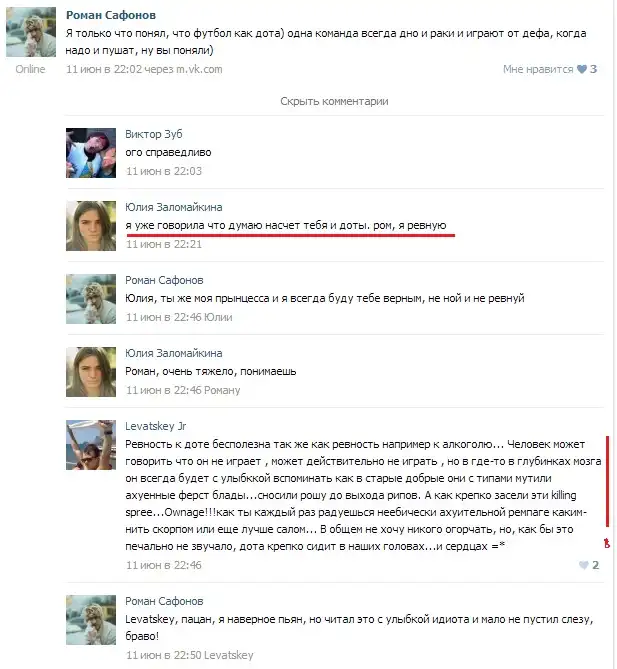Open Виктор Зуб's avatar picture
This screenshot has width=617, height=669.
[91, 153]
